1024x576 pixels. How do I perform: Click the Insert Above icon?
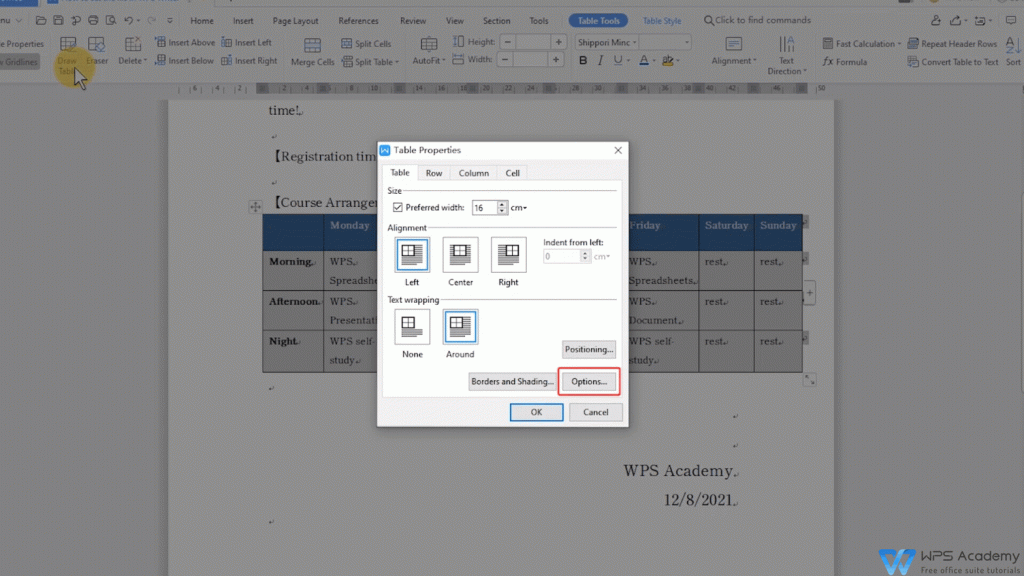(x=161, y=42)
